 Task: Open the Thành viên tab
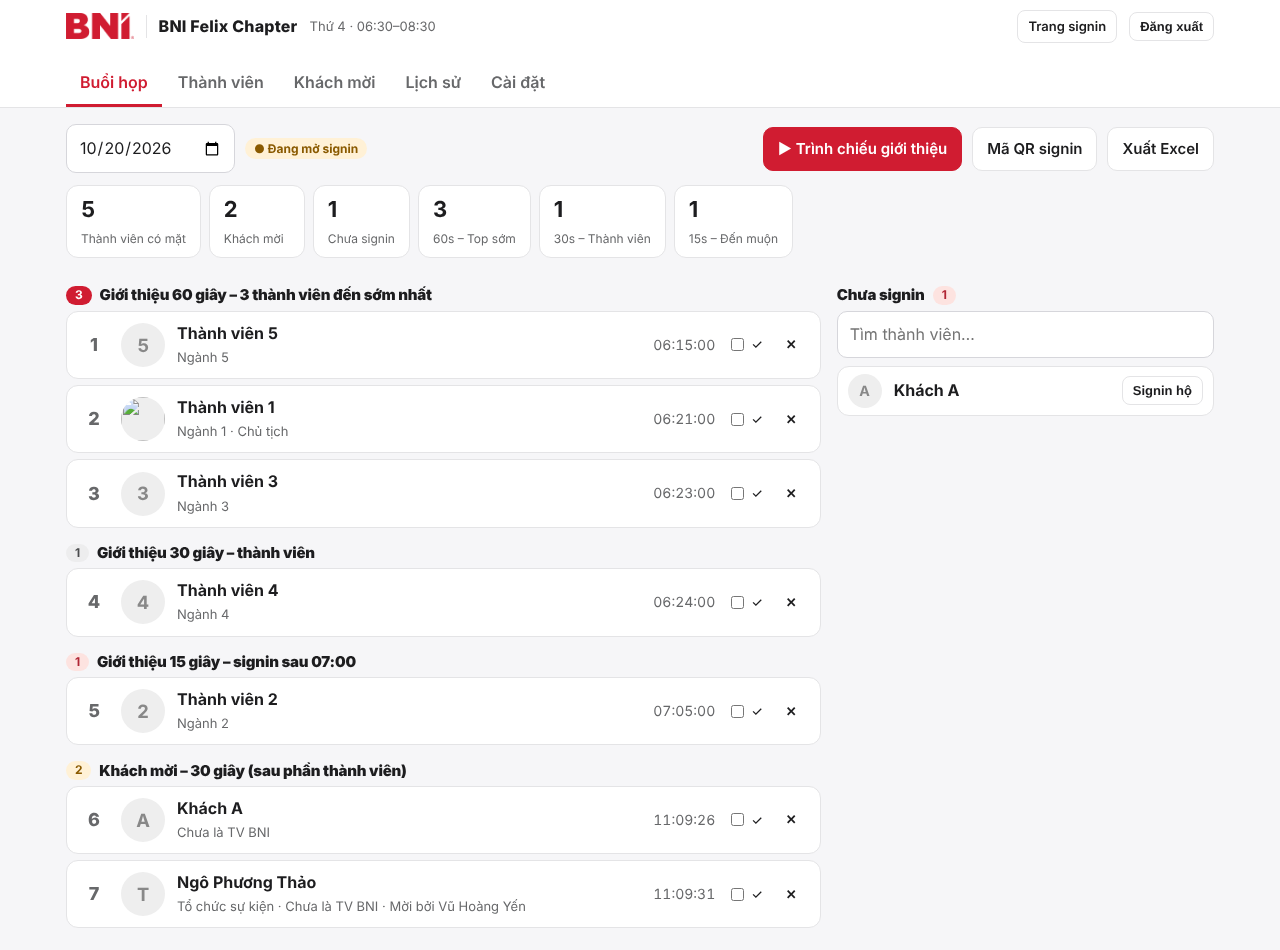(221, 82)
